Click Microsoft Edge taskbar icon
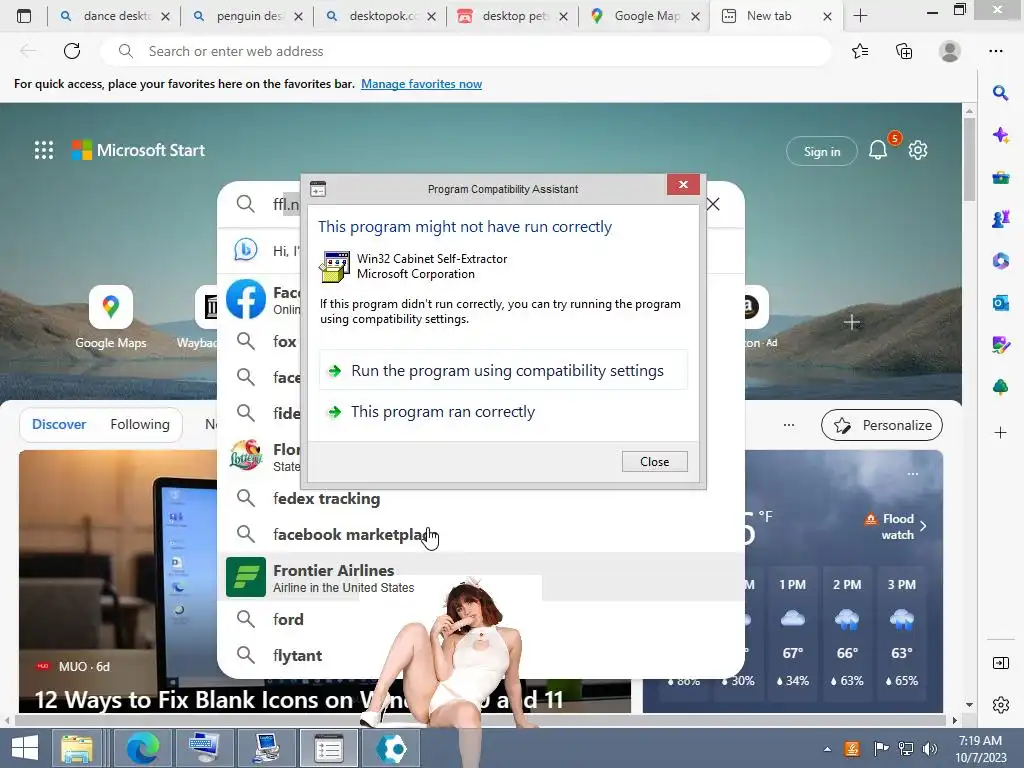Image resolution: width=1024 pixels, height=768 pixels. 142,748
